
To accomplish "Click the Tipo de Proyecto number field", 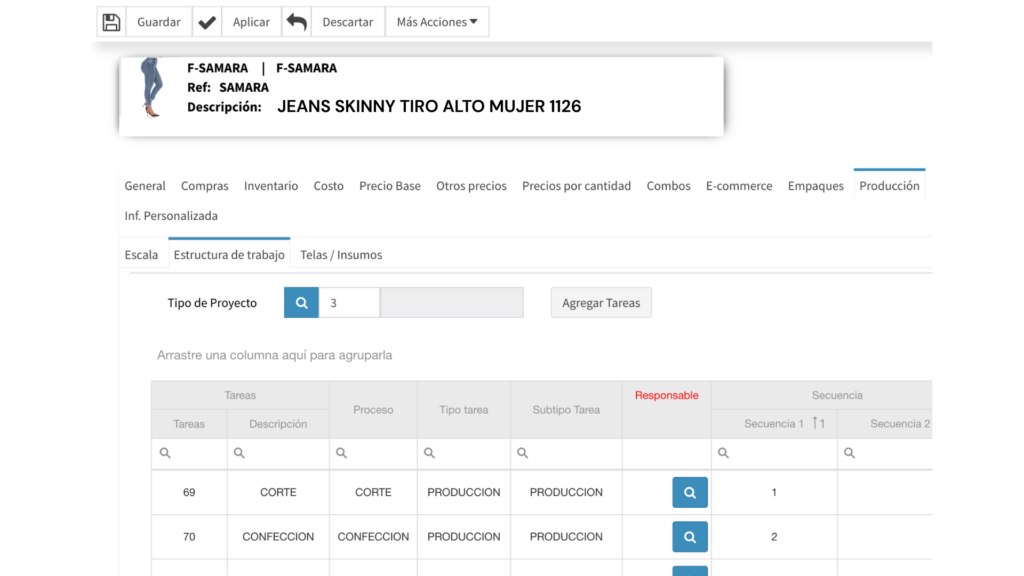I will click(x=349, y=303).
